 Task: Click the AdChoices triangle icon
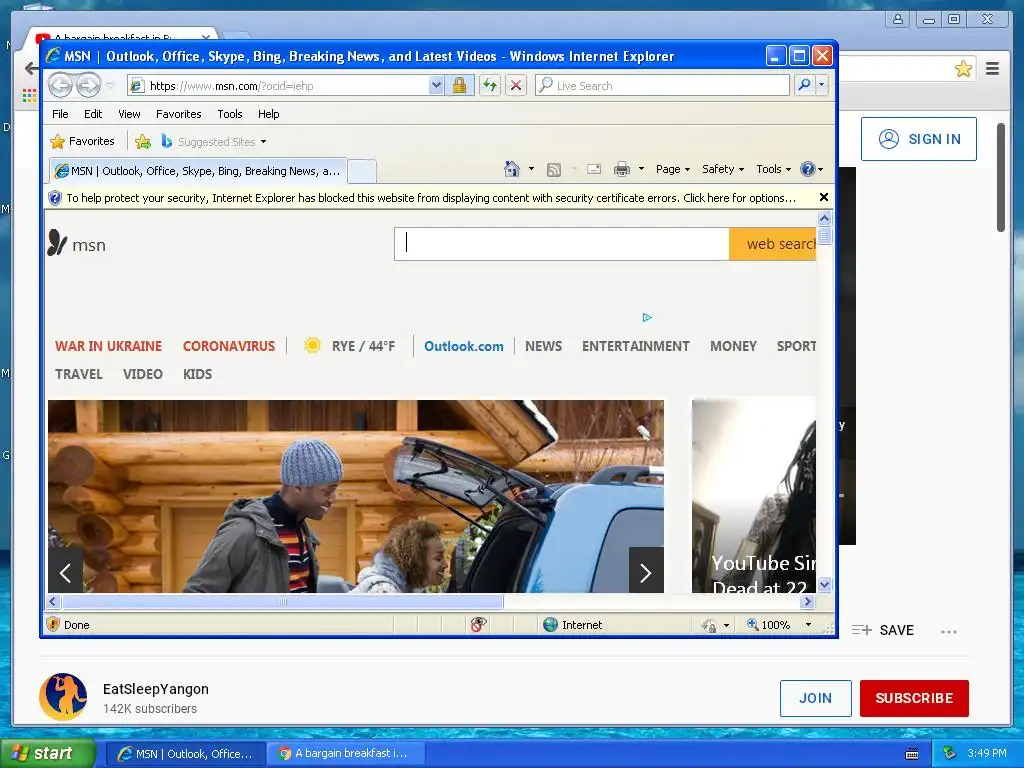[x=647, y=317]
